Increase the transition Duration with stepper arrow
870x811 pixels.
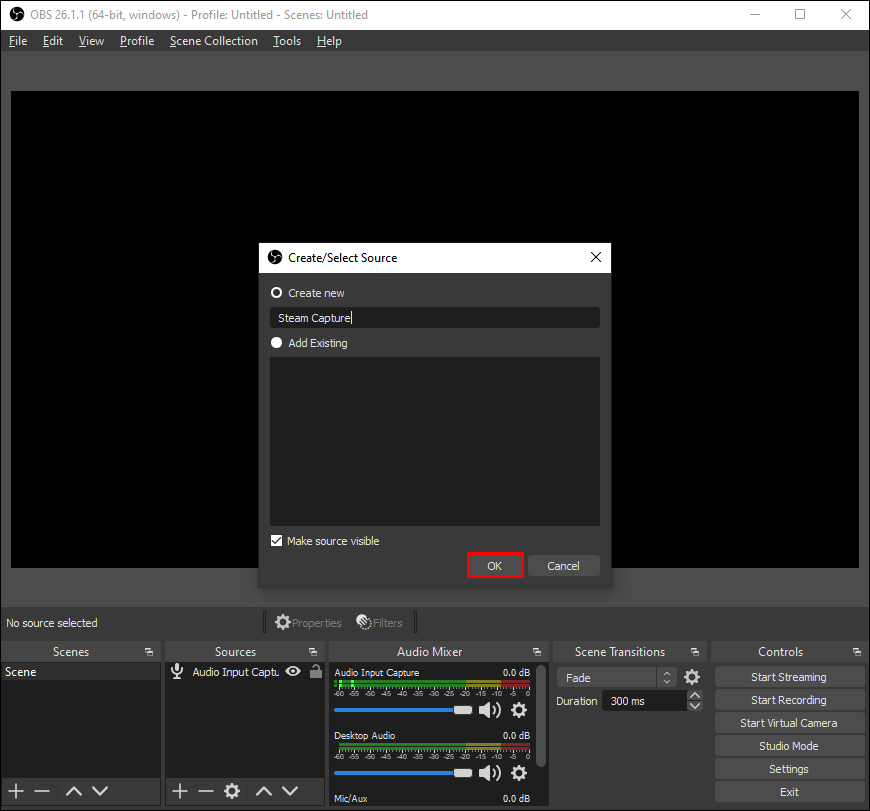coord(695,696)
